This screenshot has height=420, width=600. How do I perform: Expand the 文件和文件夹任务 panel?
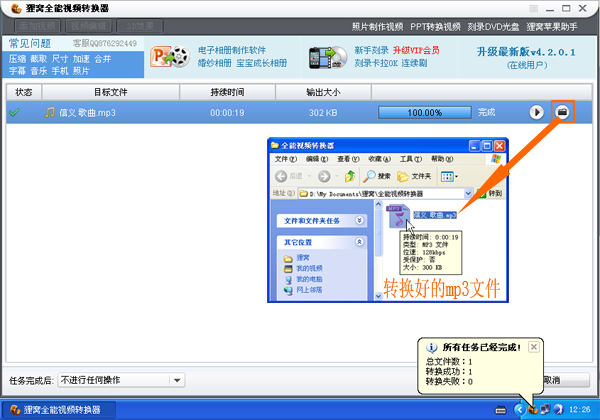tap(359, 220)
